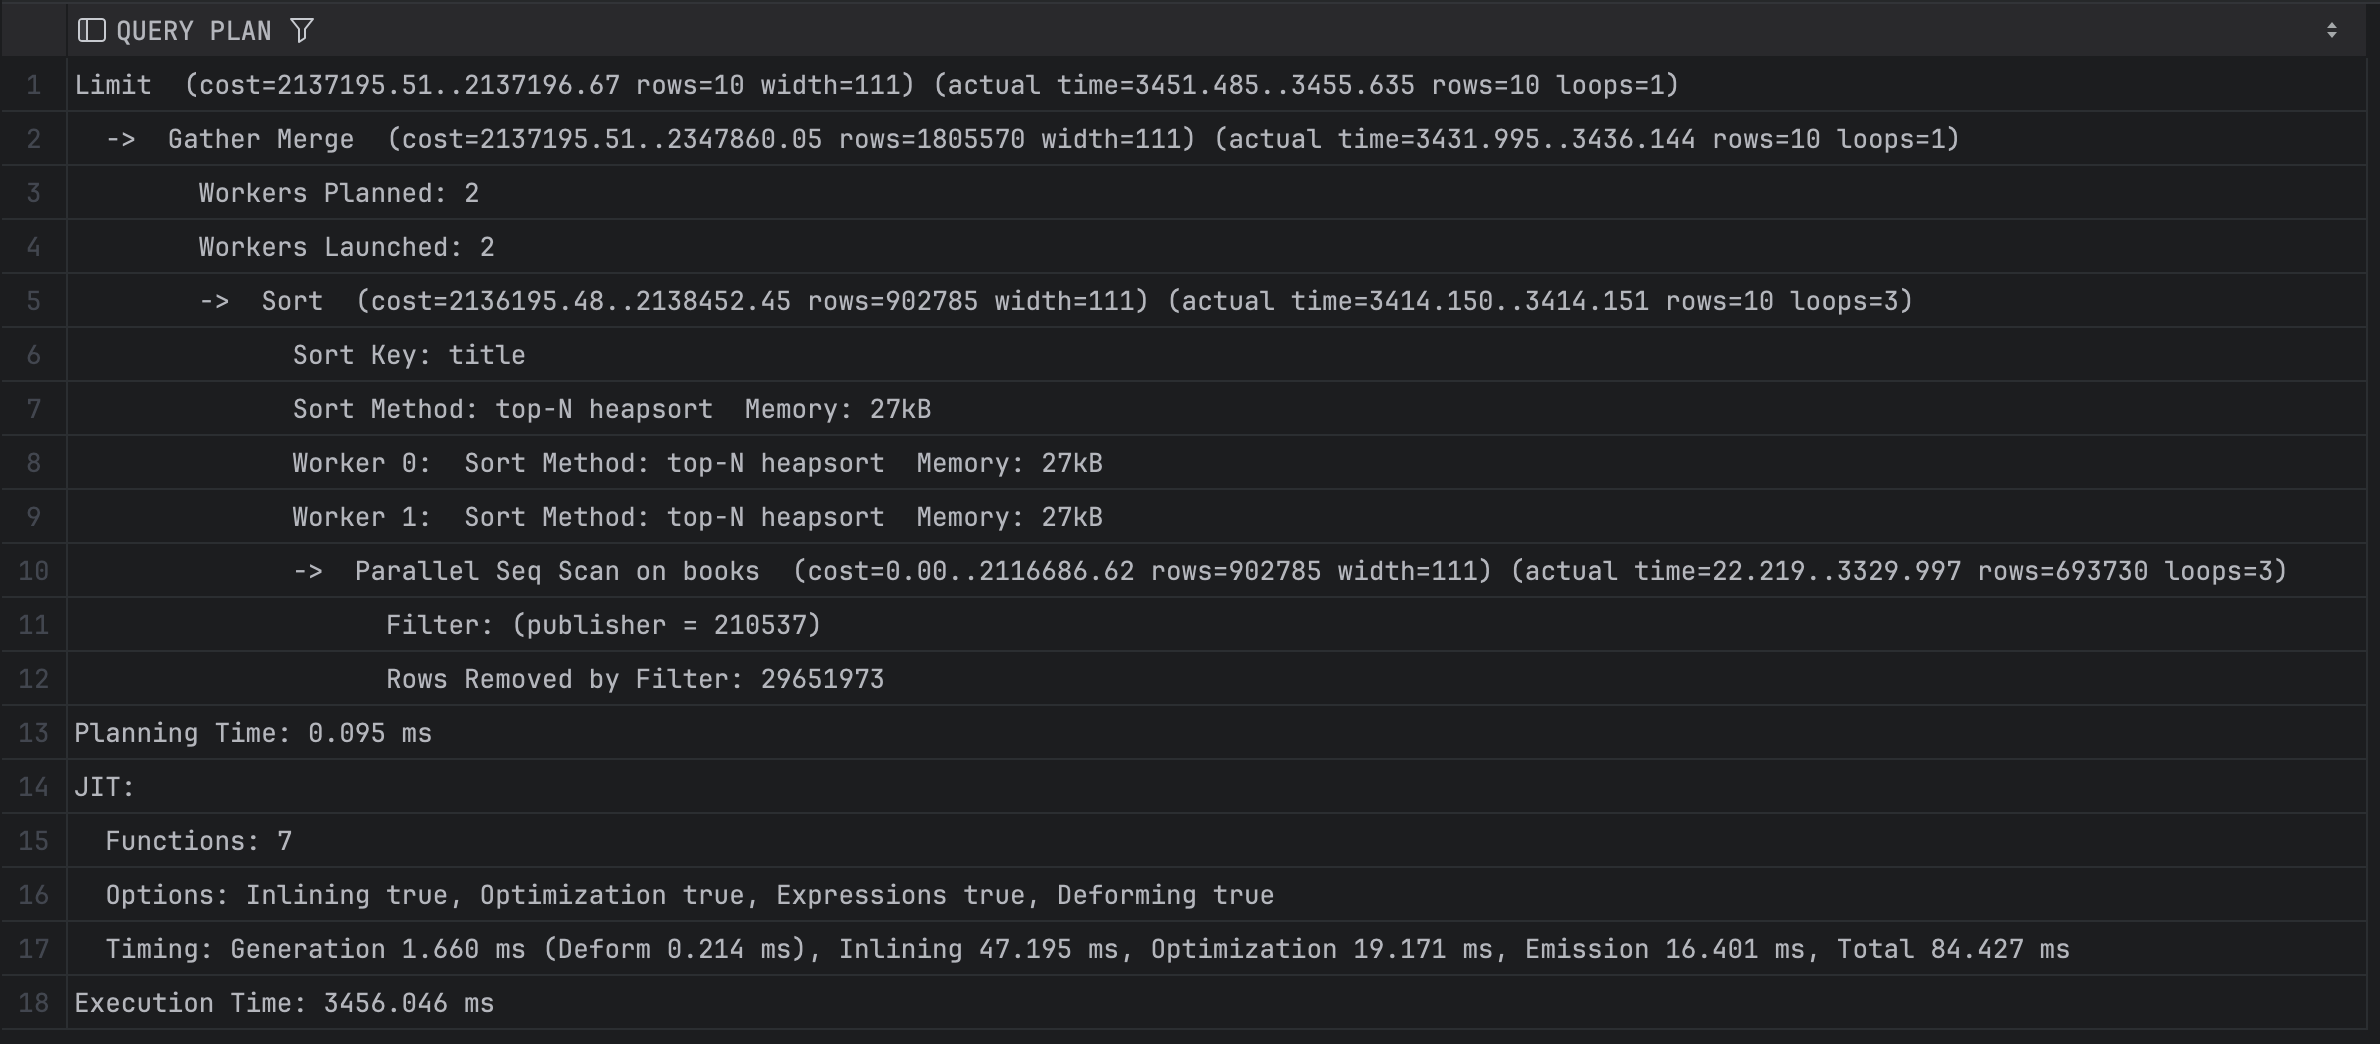Viewport: 2380px width, 1044px height.
Task: Select row number 1 in the gutter
Action: [34, 85]
